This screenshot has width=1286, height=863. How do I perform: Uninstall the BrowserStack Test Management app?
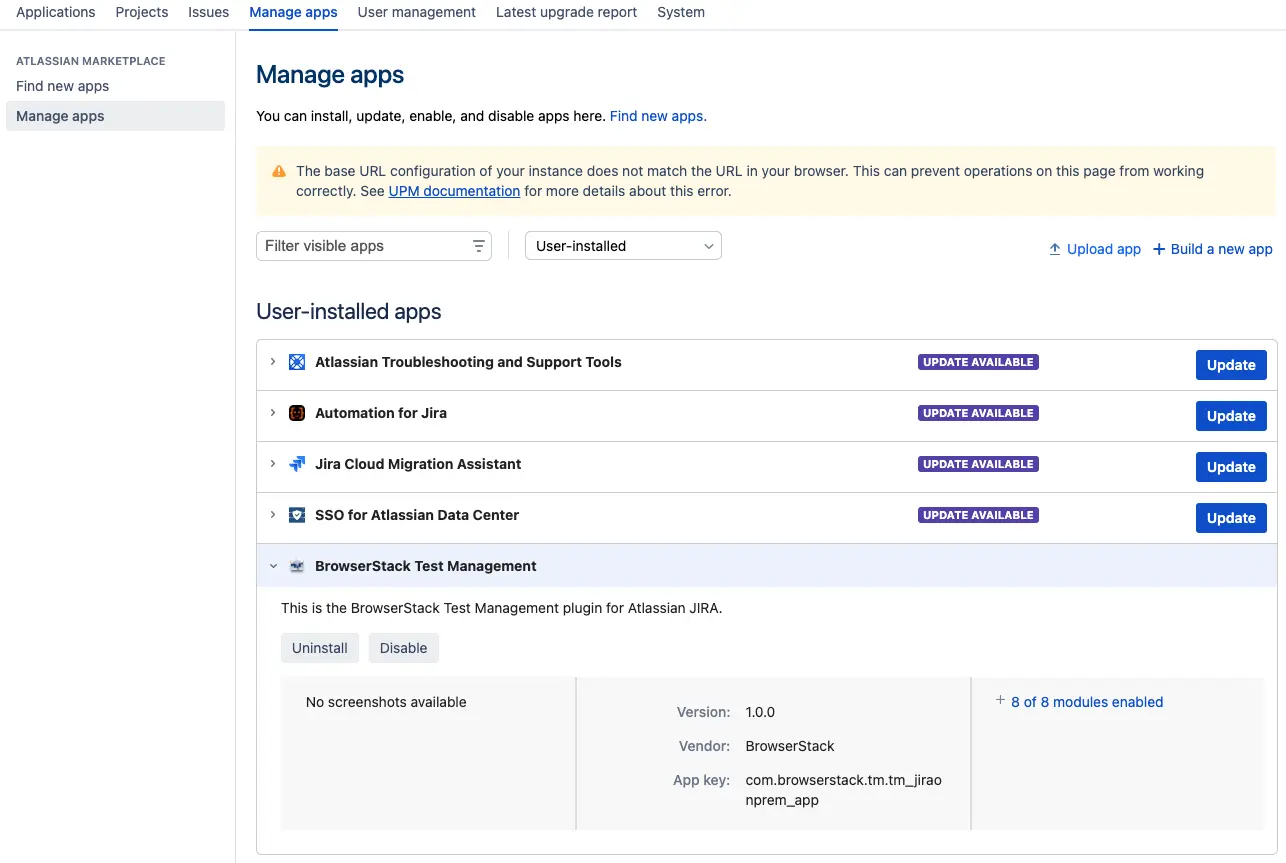(319, 648)
